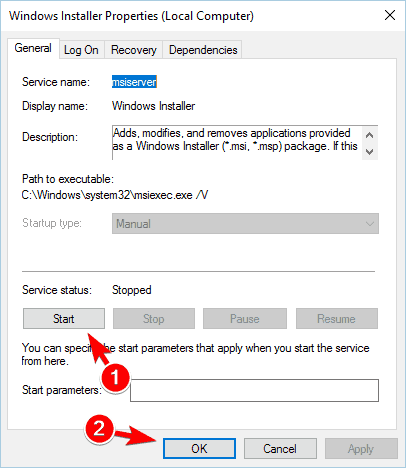
Task: Switch to the Dependencies tab
Action: click(x=203, y=50)
